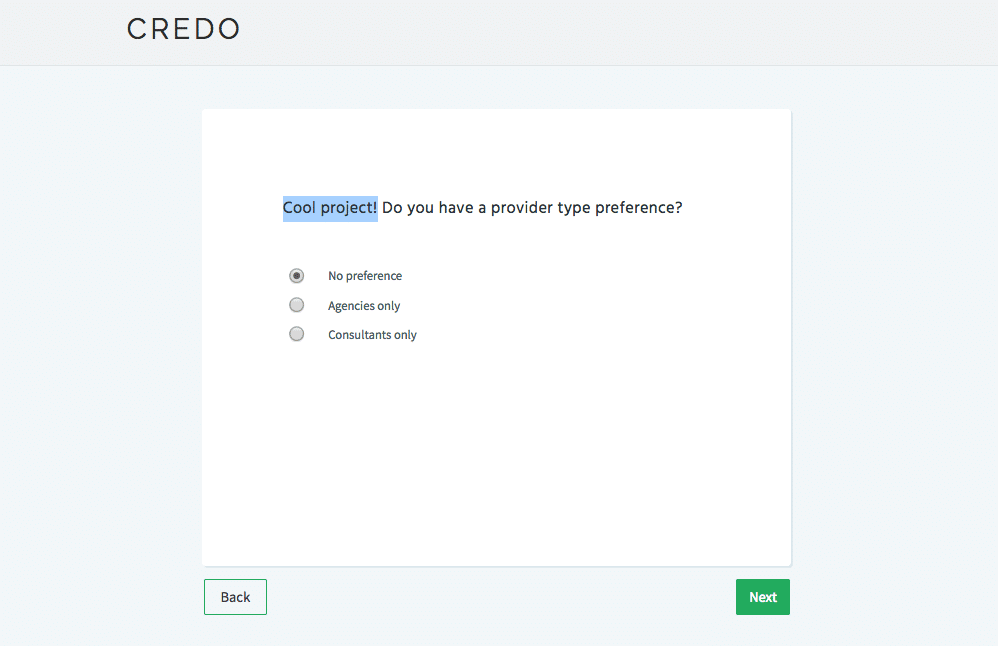The image size is (998, 646).
Task: Click the 'Consultants only' option label
Action: coord(372,335)
